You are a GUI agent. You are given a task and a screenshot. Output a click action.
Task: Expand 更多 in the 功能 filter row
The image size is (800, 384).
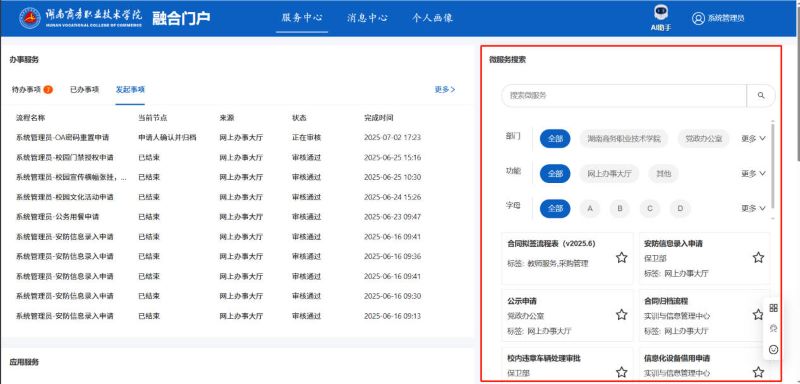[x=753, y=174]
